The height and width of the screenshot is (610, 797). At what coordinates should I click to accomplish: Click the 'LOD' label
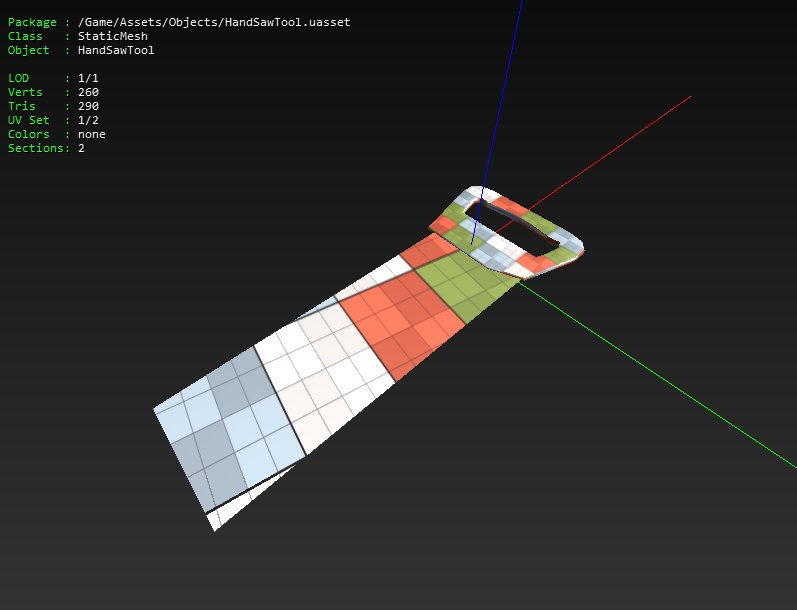(18, 78)
